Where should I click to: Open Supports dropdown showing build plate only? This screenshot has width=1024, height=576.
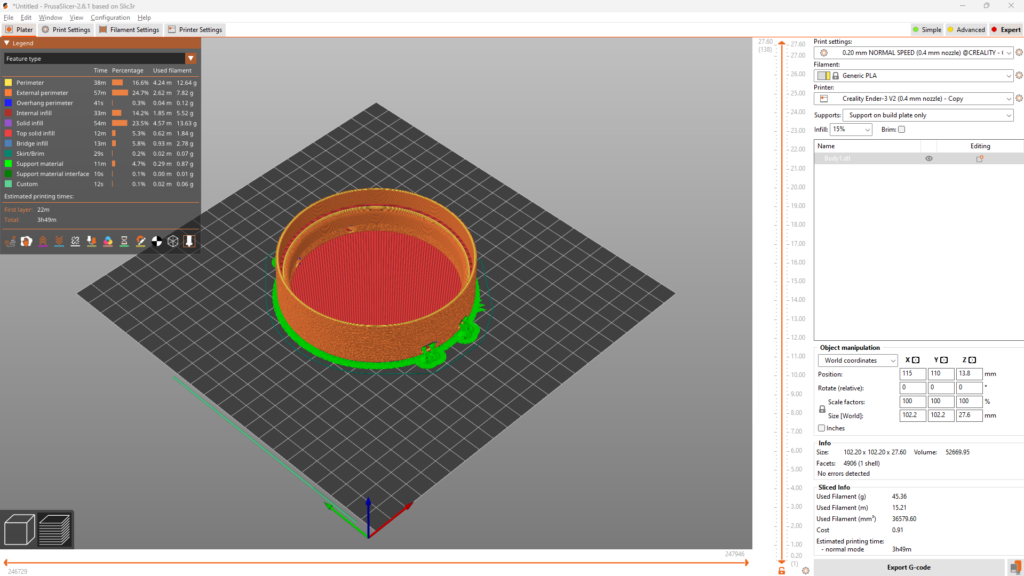tap(928, 115)
